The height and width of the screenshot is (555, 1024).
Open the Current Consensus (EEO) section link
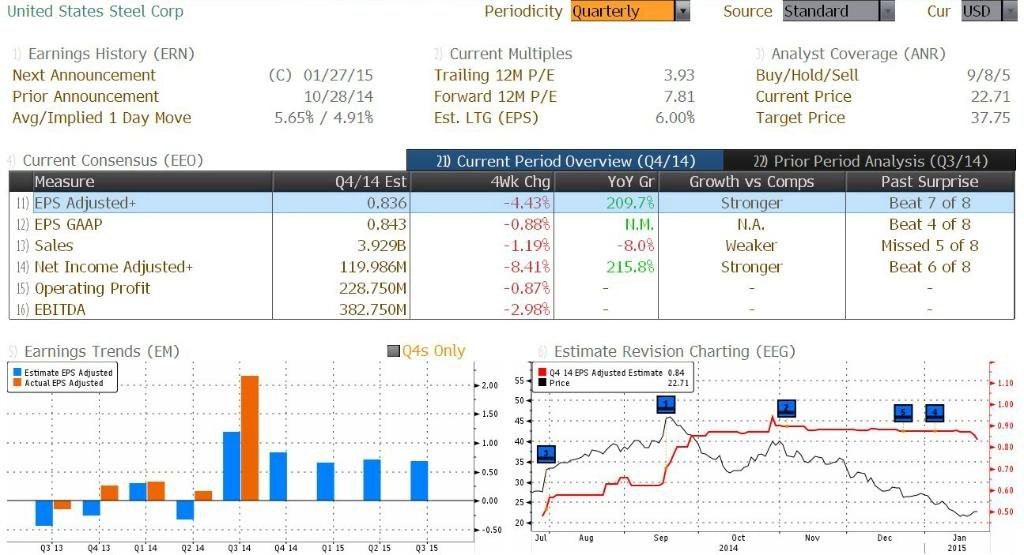point(112,160)
